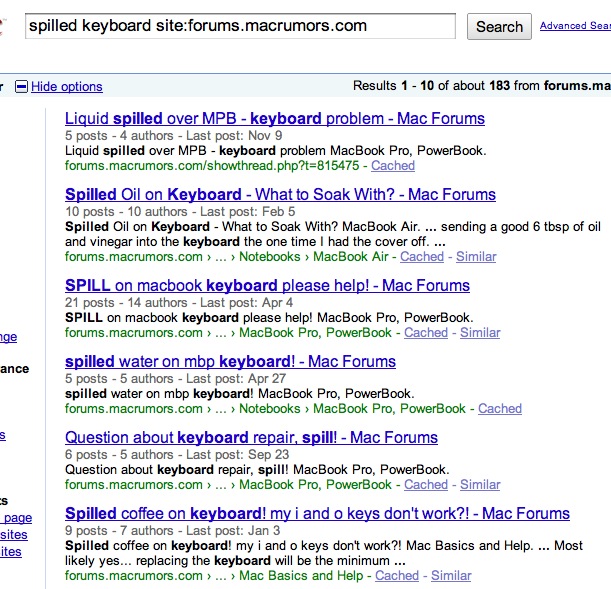
Task: Click snippet 'replacing the keyboard will be the minimum'
Action: coord(263,561)
